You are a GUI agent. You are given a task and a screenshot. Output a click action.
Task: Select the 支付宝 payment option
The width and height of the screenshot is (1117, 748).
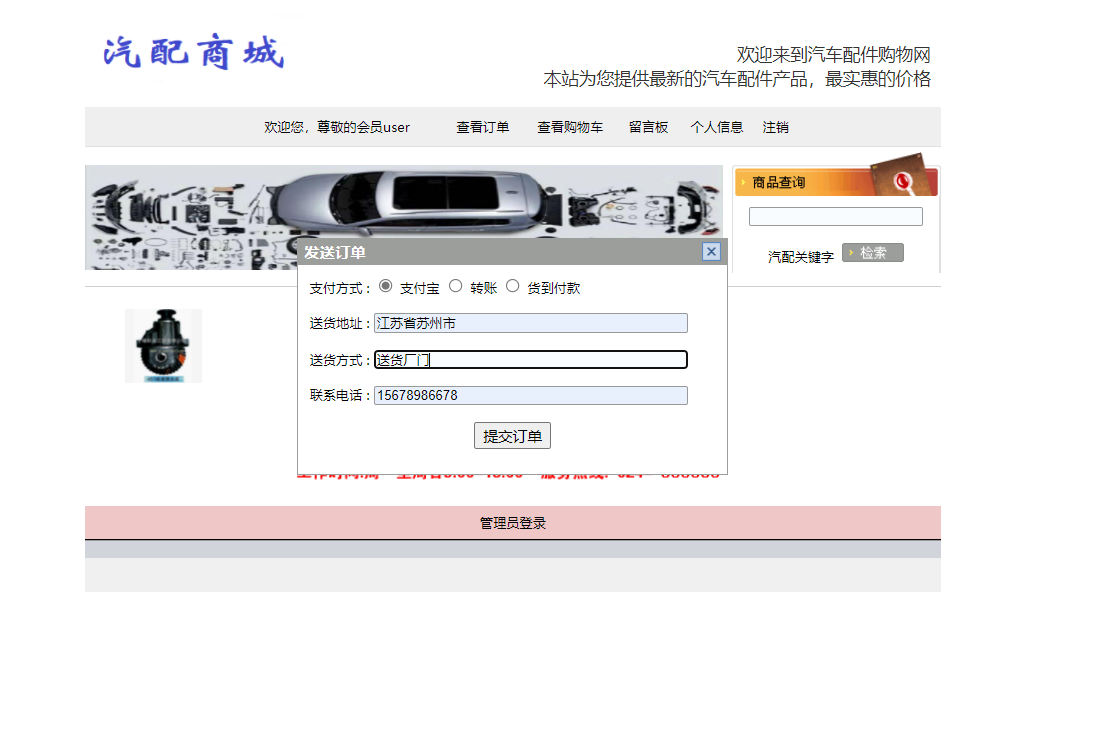pos(385,285)
